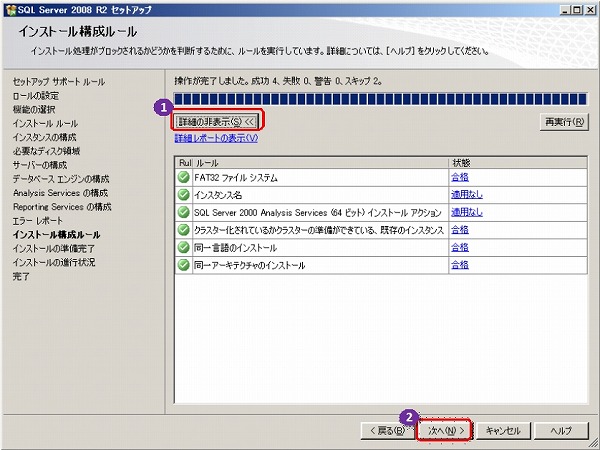This screenshot has height=450, width=600.
Task: Click the completed progress bar
Action: coord(380,99)
